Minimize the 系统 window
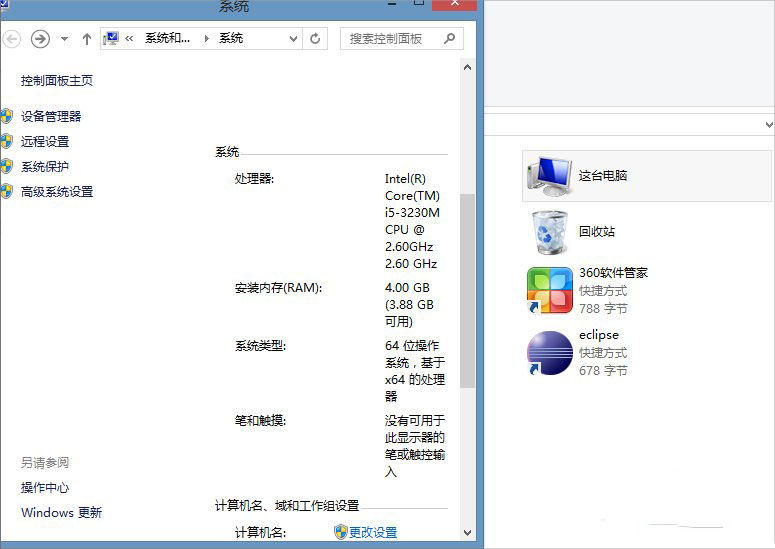The height and width of the screenshot is (549, 775). click(x=392, y=4)
